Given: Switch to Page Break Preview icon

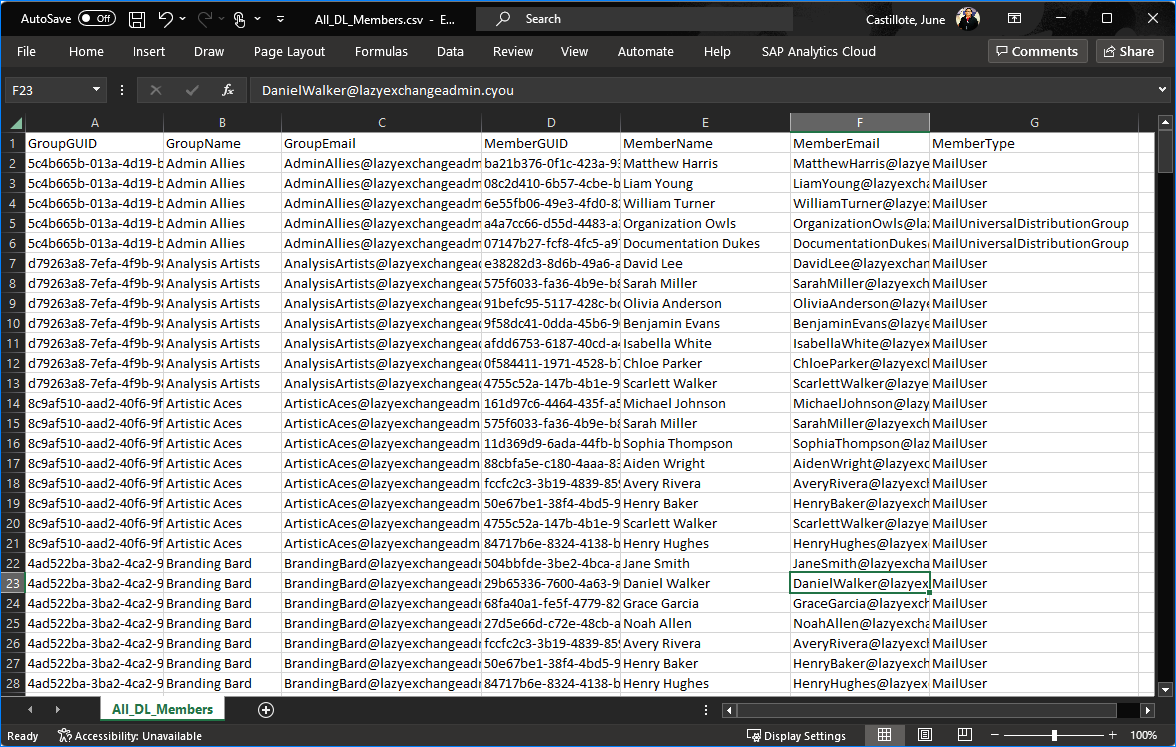Looking at the screenshot, I should click(964, 735).
